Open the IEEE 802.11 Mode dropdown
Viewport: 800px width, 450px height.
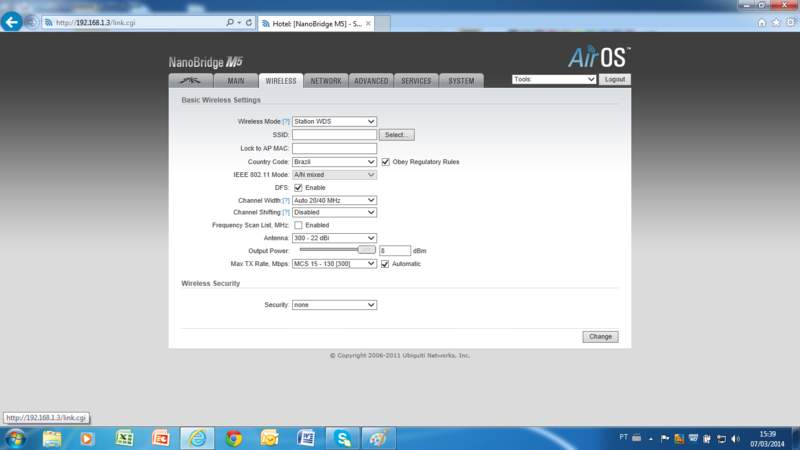tap(334, 174)
